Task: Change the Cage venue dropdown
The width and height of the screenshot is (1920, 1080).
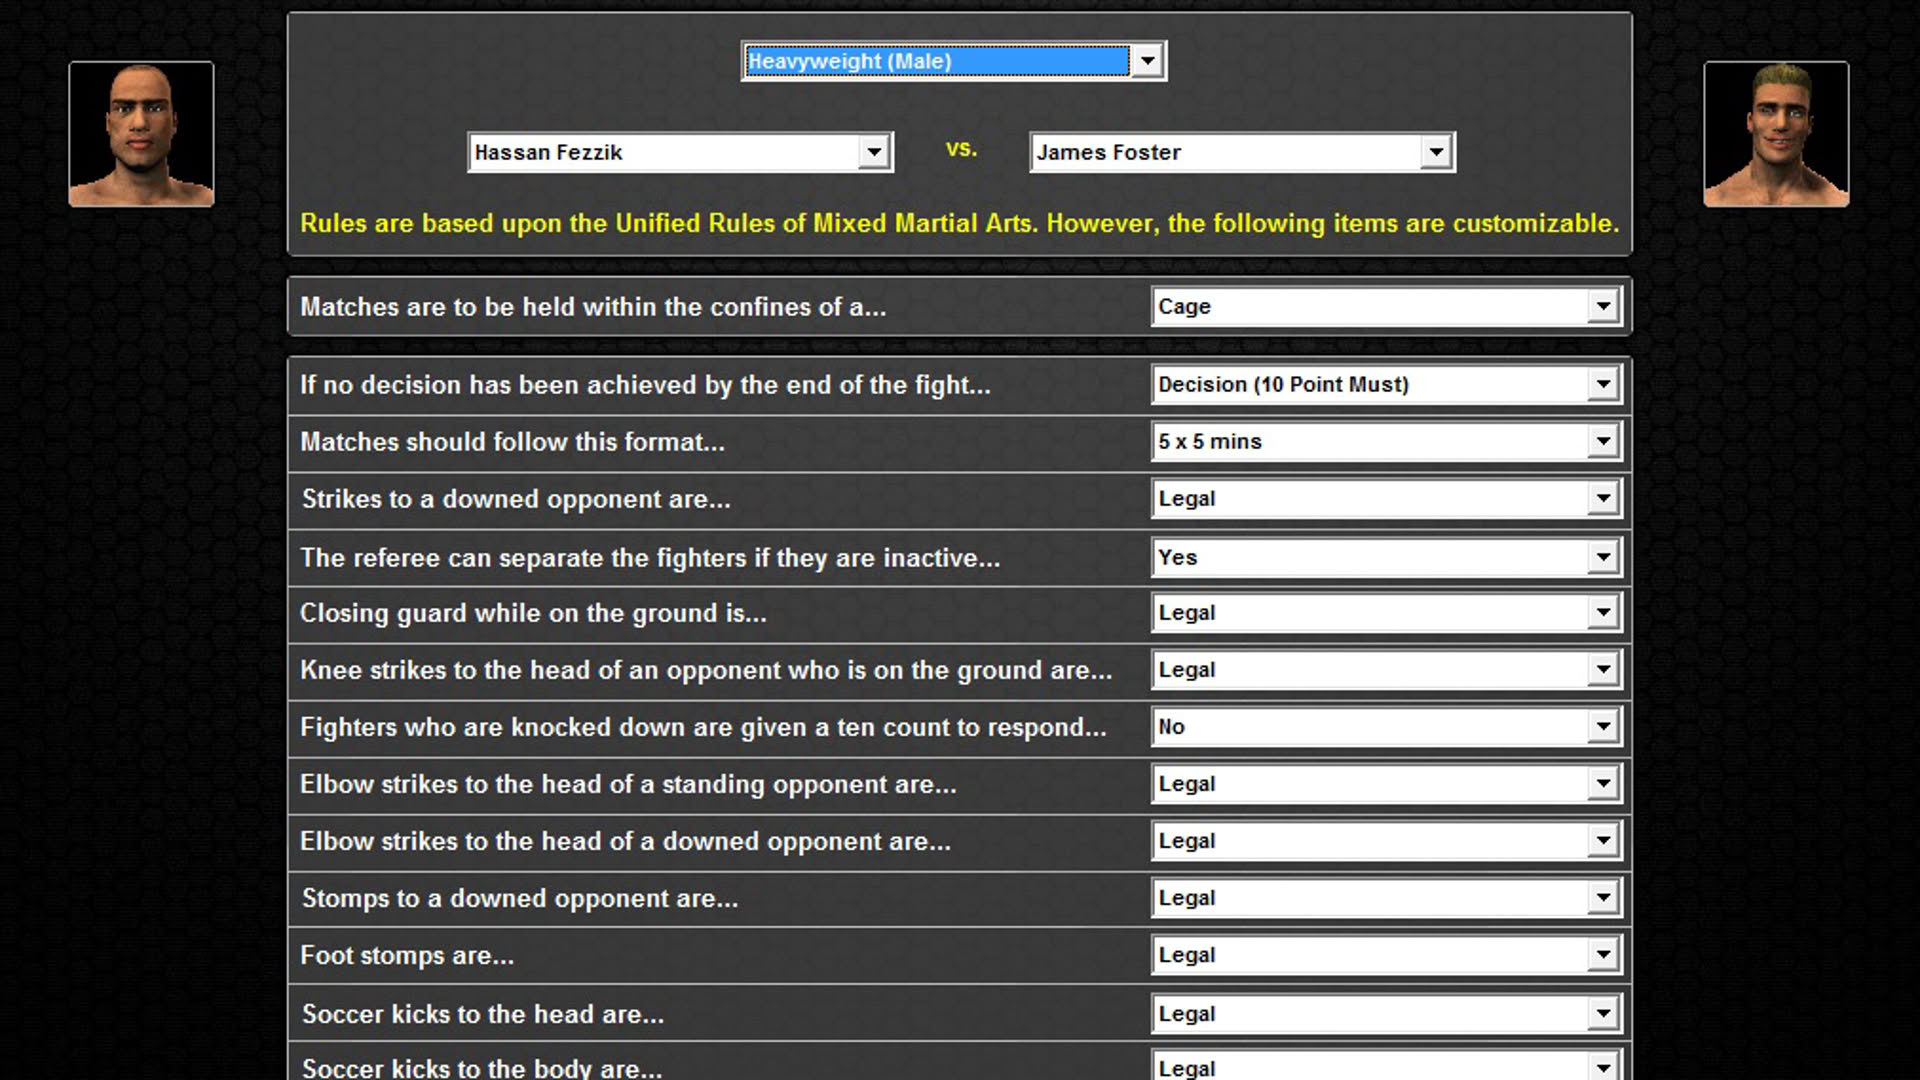Action: 1386,306
